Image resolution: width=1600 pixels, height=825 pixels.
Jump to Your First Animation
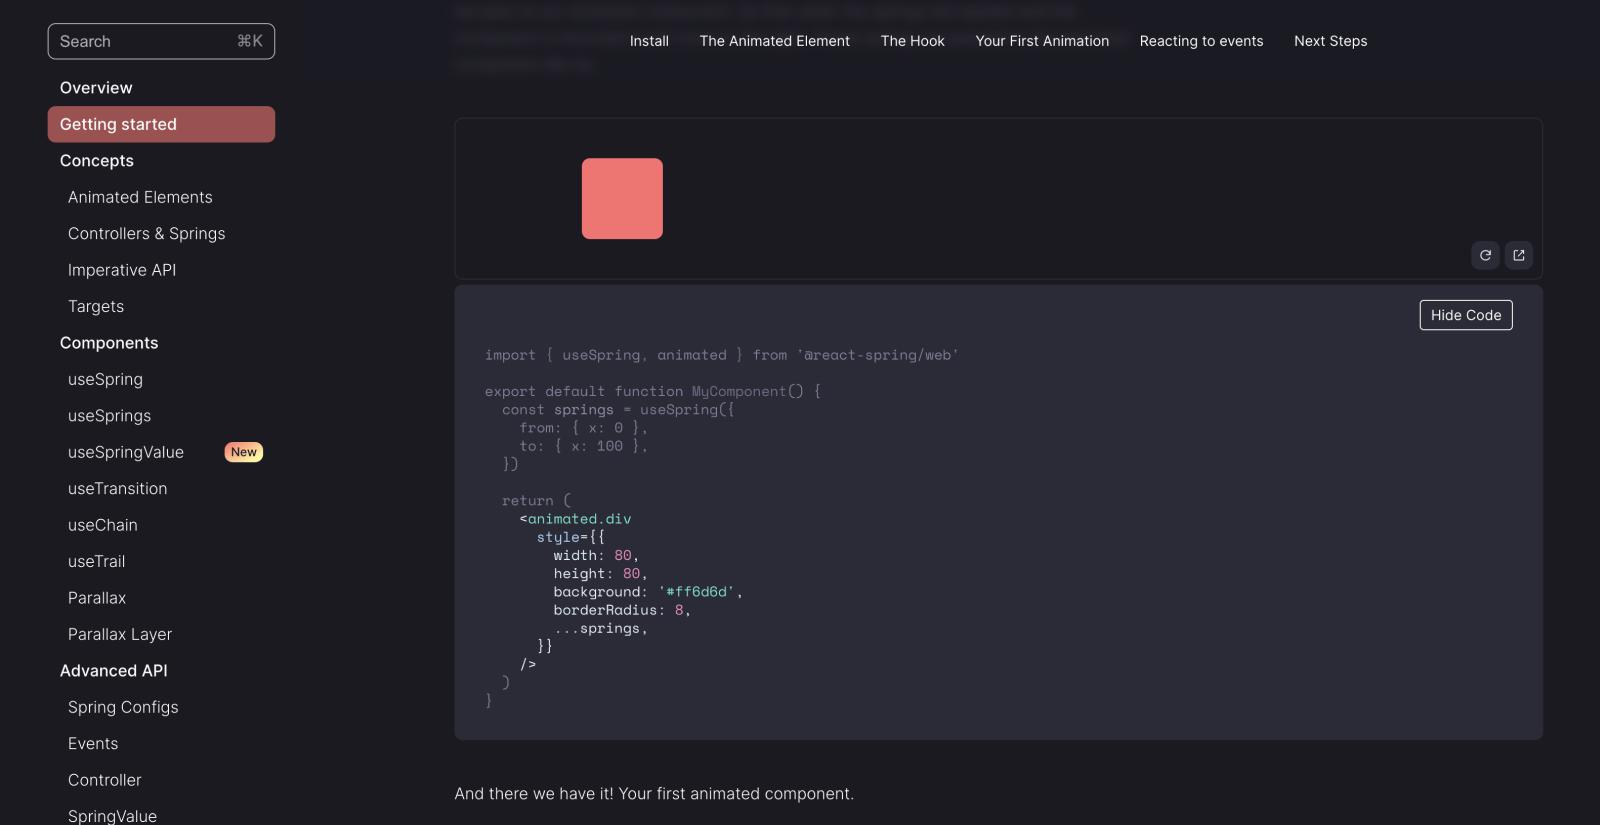pyautogui.click(x=1042, y=41)
